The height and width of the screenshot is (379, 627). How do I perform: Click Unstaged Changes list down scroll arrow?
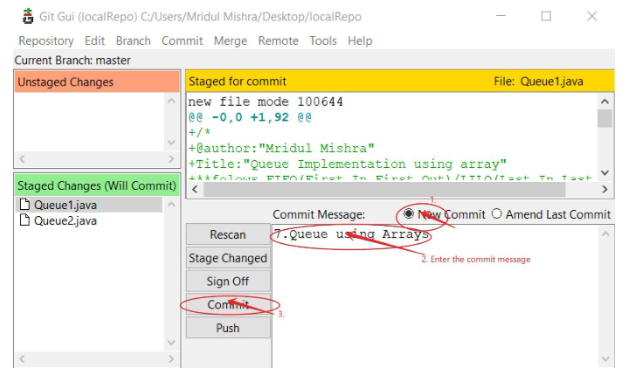(x=172, y=142)
